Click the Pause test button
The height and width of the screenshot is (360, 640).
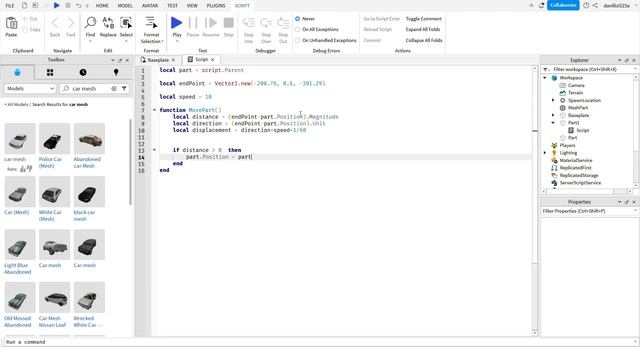tap(193, 23)
